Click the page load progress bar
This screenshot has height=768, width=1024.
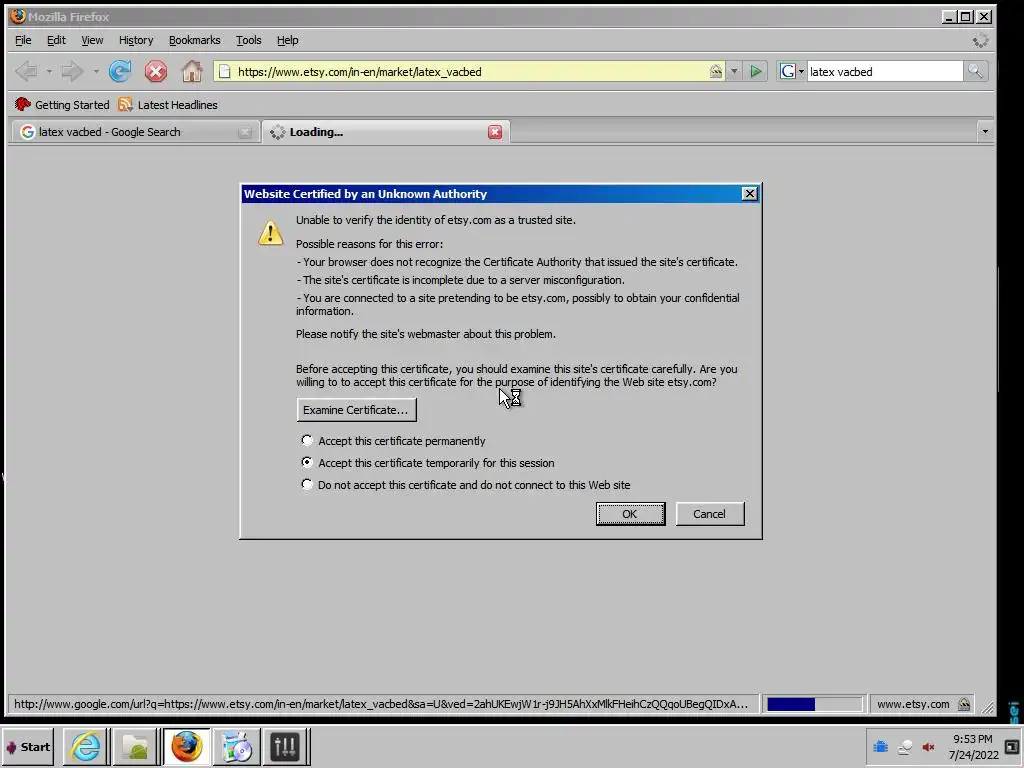click(x=814, y=704)
